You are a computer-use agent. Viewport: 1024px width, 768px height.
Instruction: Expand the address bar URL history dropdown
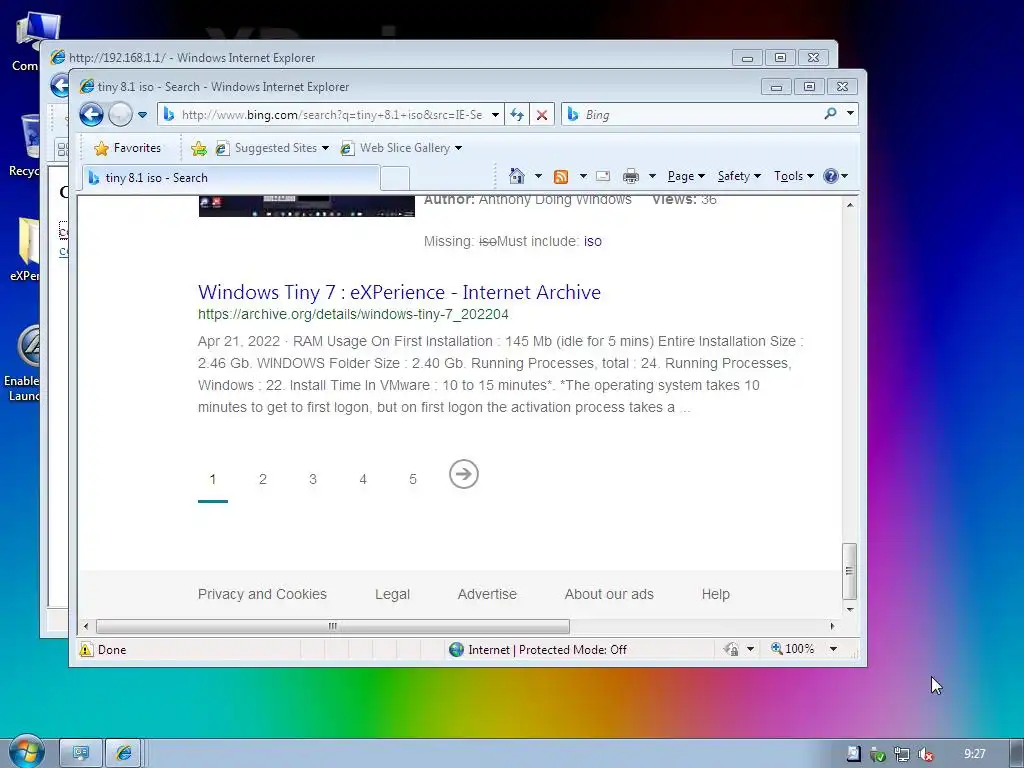coord(496,115)
